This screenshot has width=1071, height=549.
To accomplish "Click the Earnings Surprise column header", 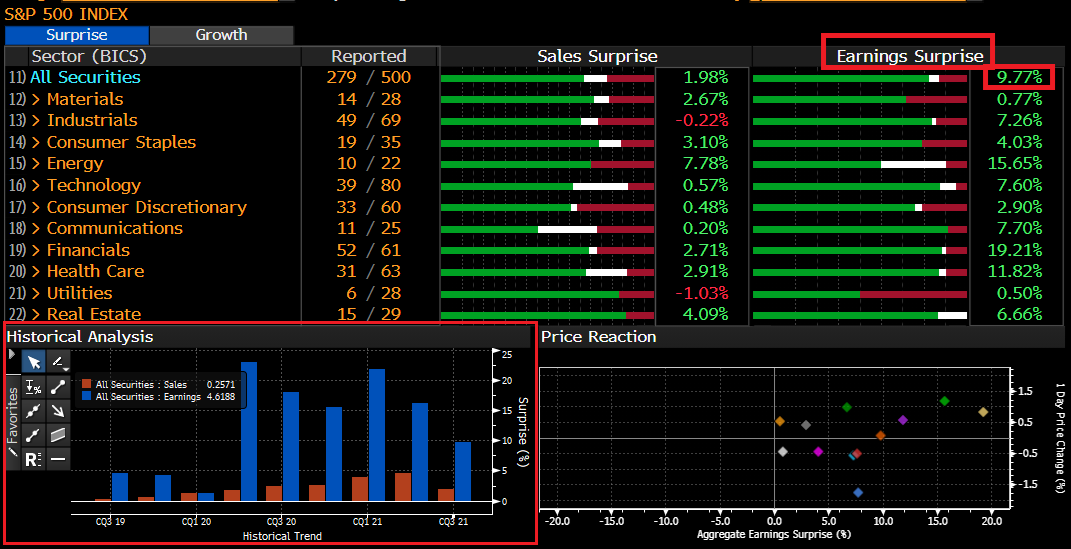I will pos(909,56).
